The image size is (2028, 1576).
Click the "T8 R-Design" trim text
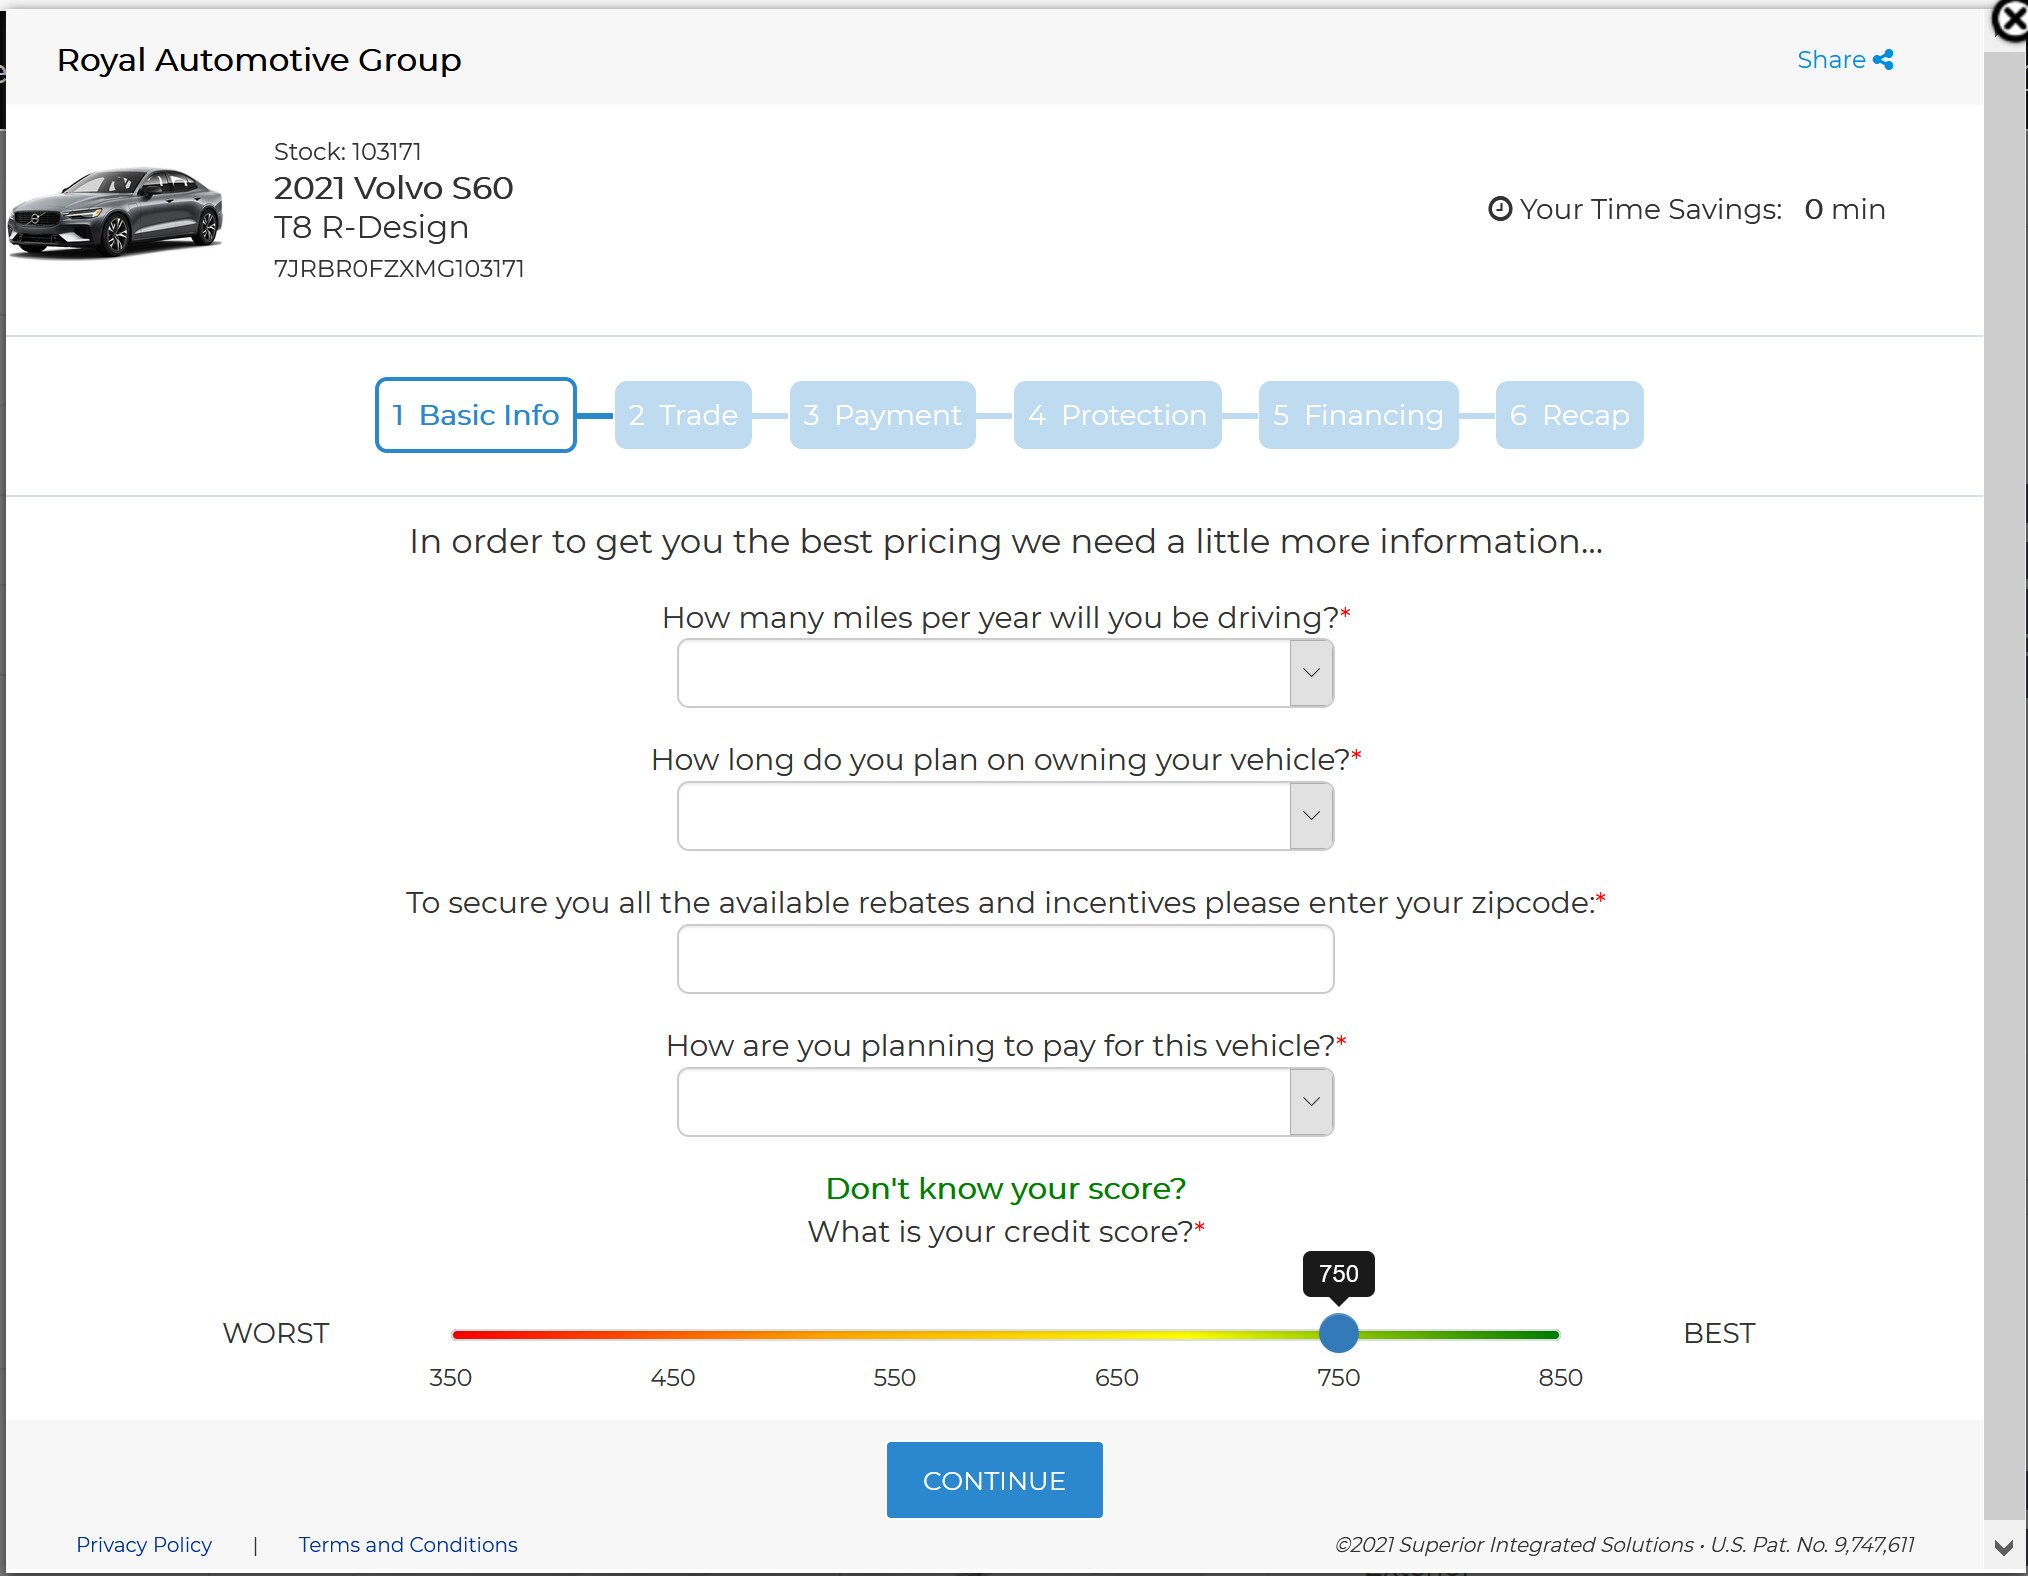tap(371, 227)
